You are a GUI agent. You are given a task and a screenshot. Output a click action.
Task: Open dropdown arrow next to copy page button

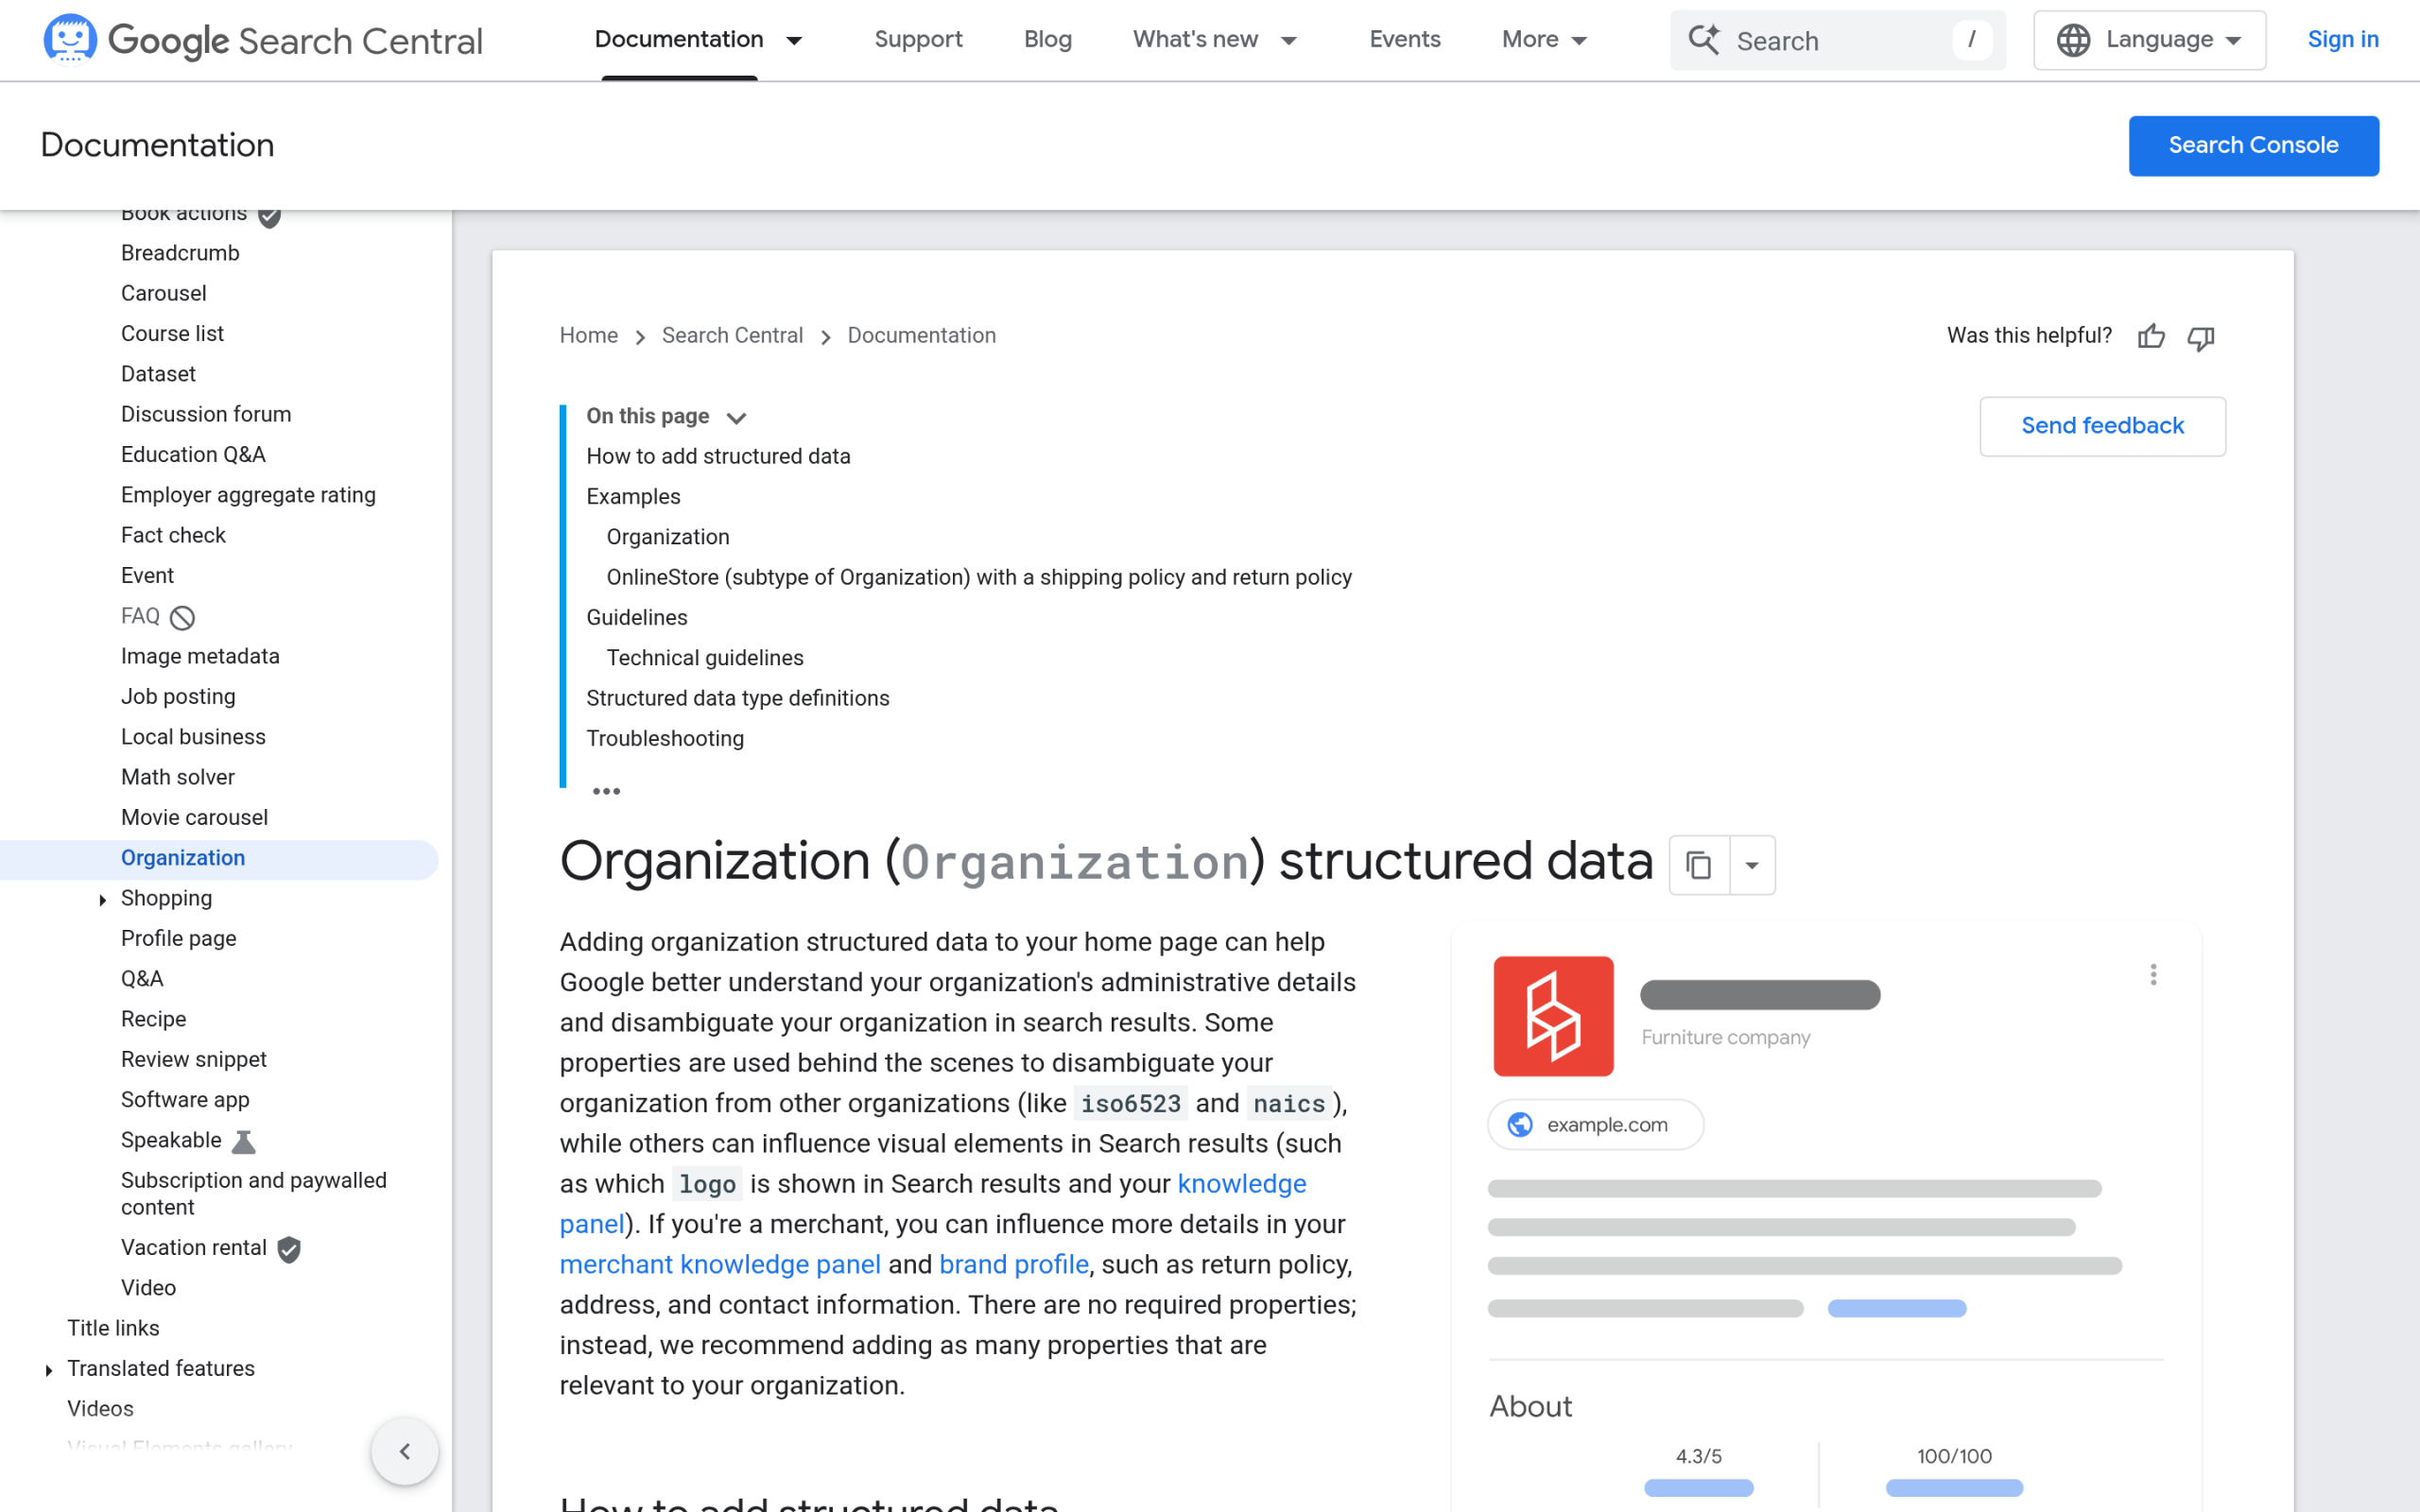point(1752,865)
